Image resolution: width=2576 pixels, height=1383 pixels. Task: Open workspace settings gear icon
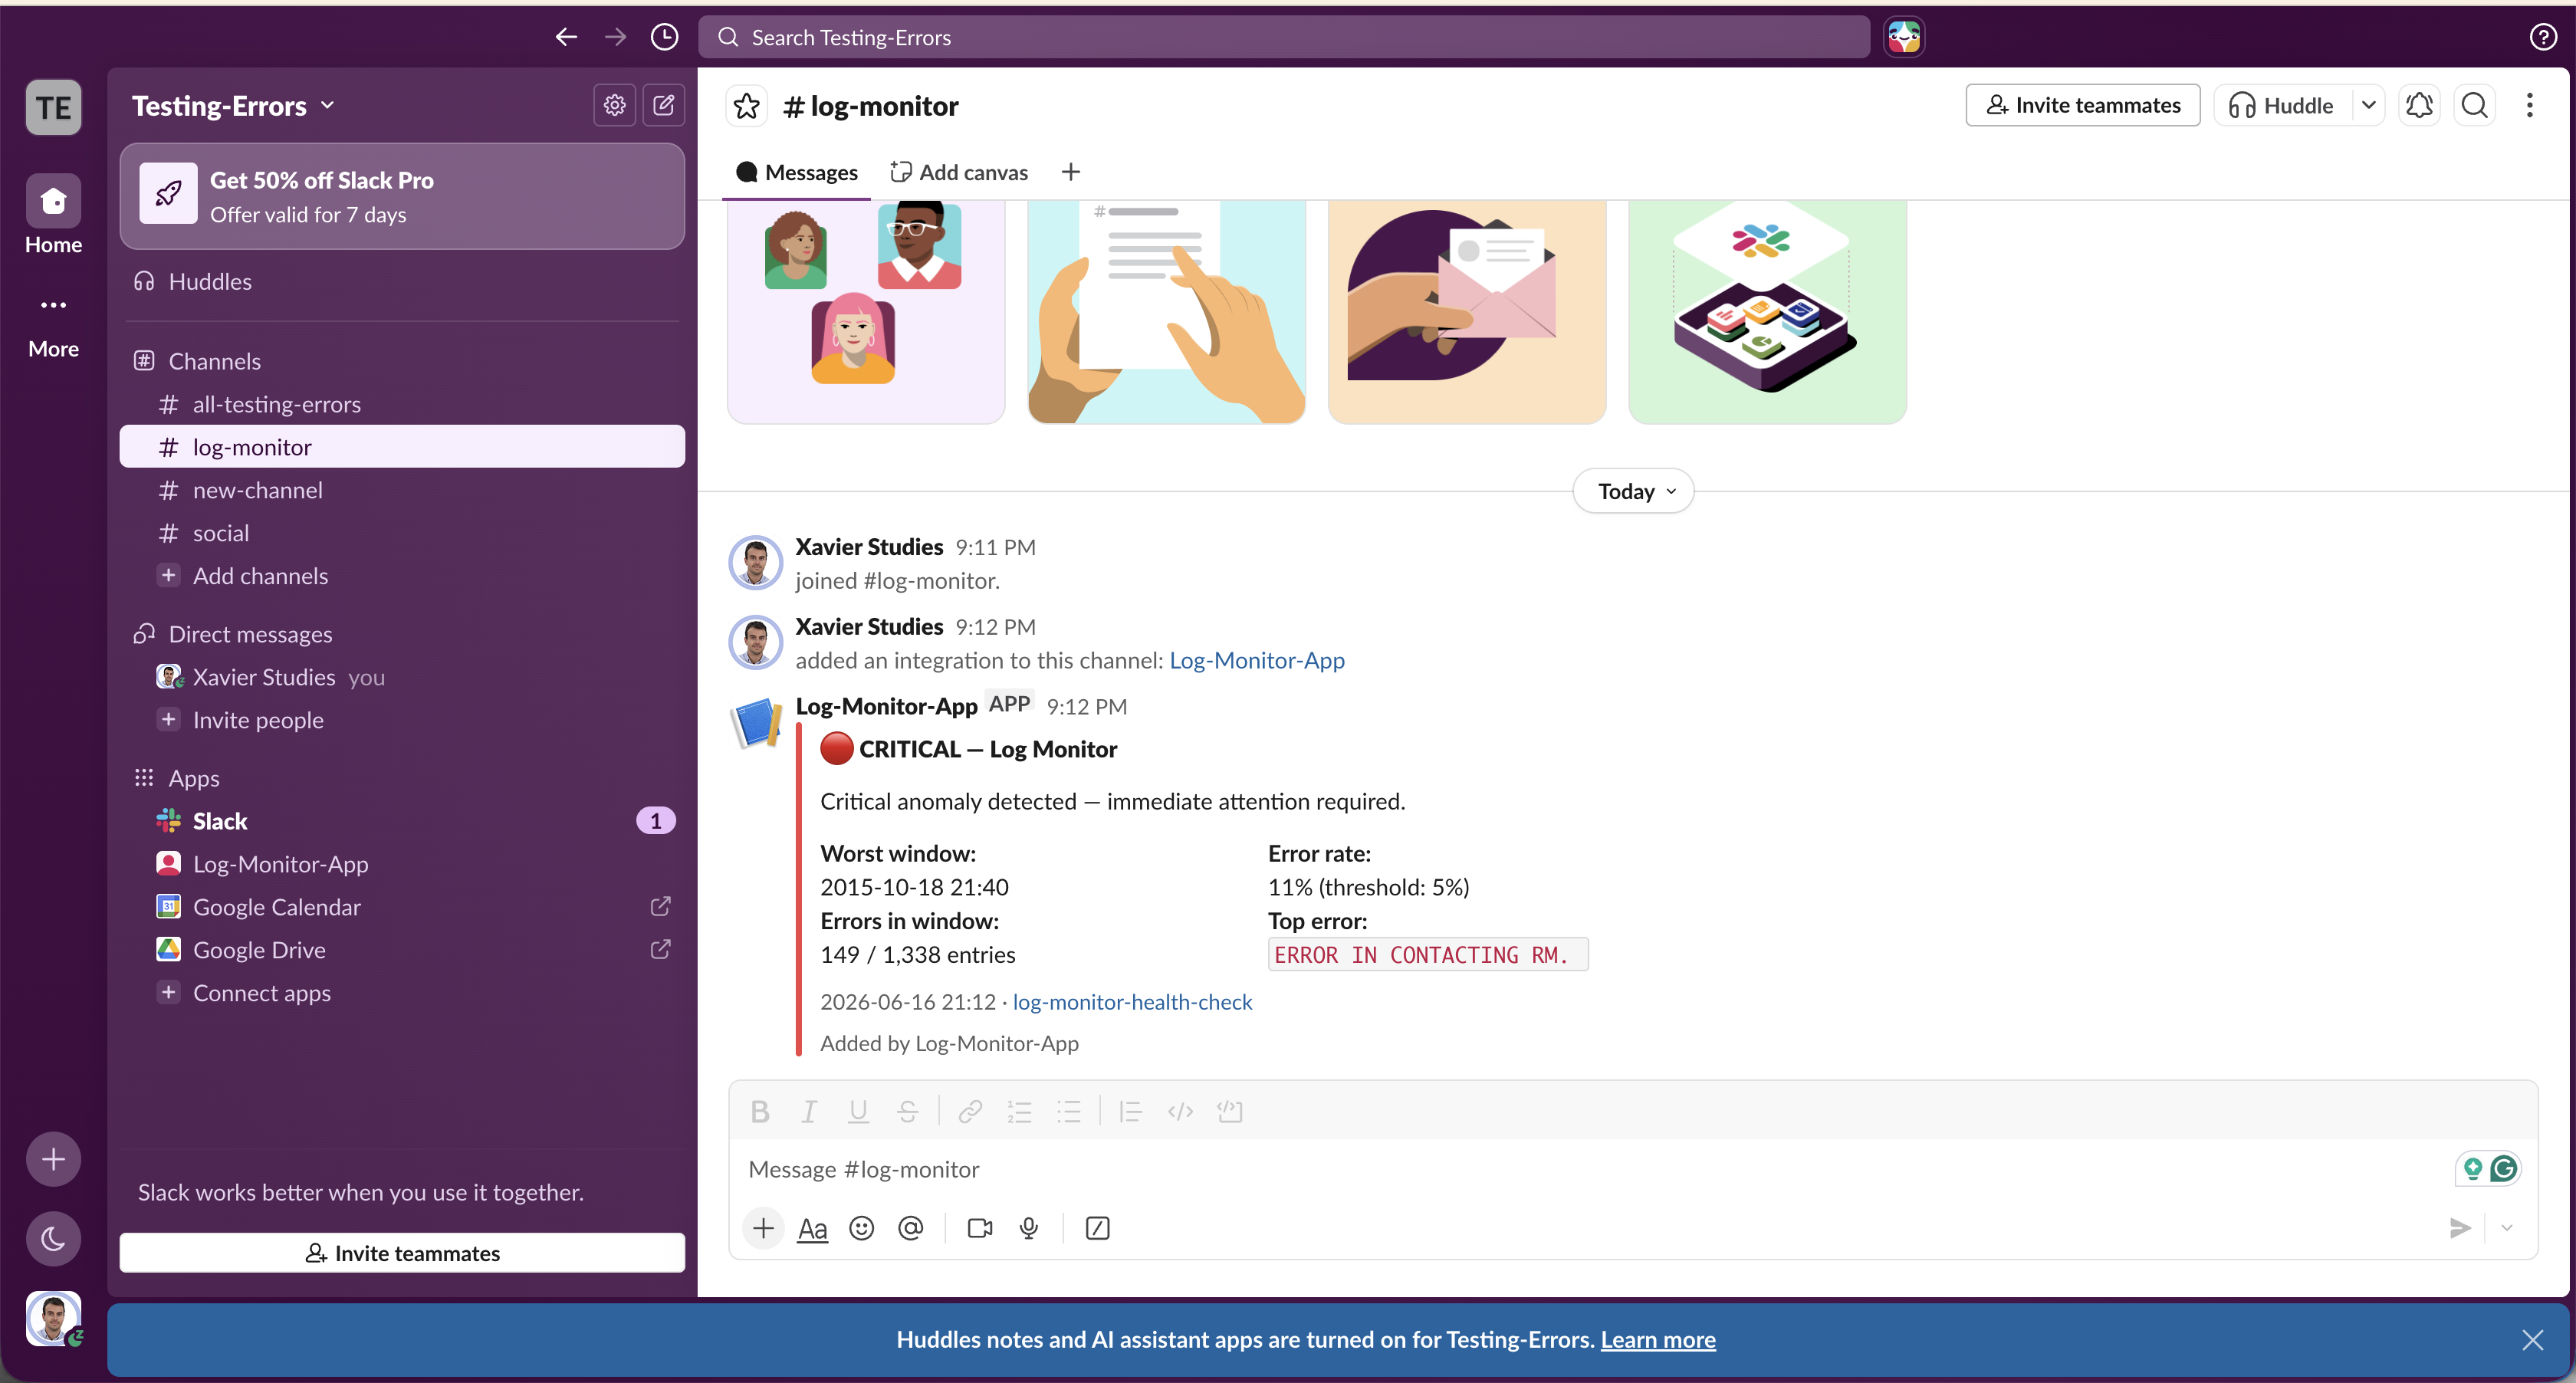tap(614, 105)
